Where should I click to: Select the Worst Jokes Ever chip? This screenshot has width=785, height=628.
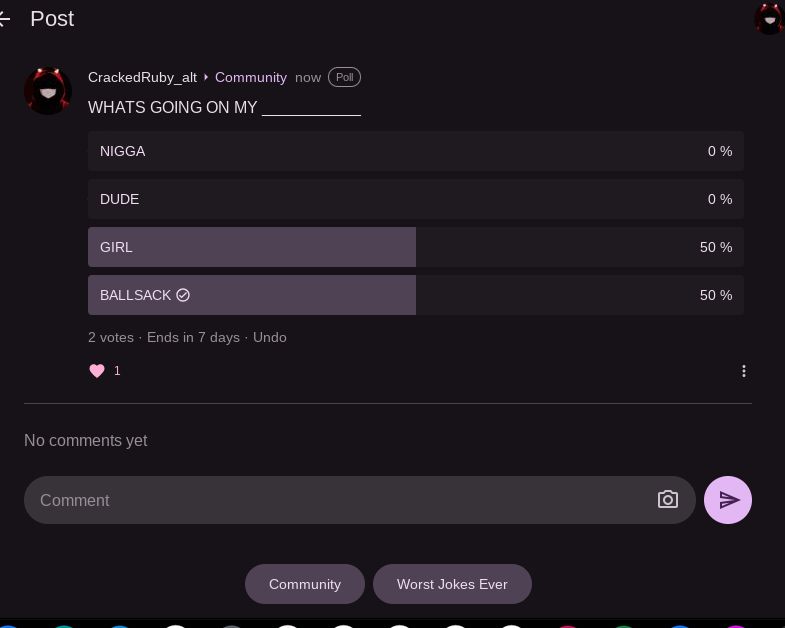pos(452,584)
